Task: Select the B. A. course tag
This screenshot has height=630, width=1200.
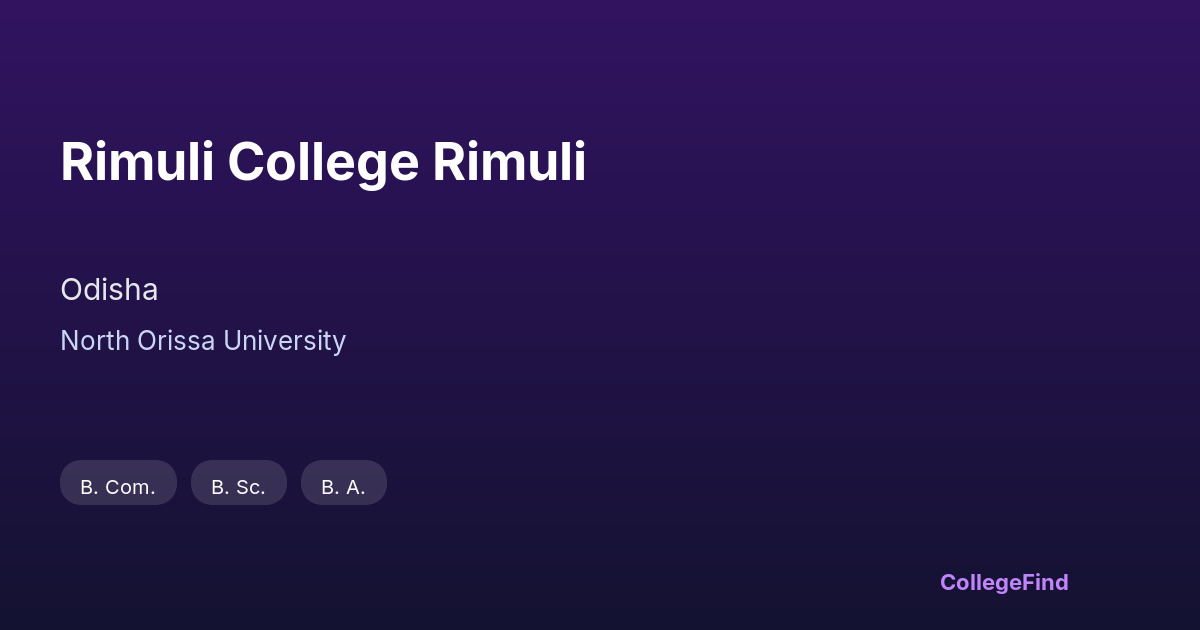Action: [343, 486]
